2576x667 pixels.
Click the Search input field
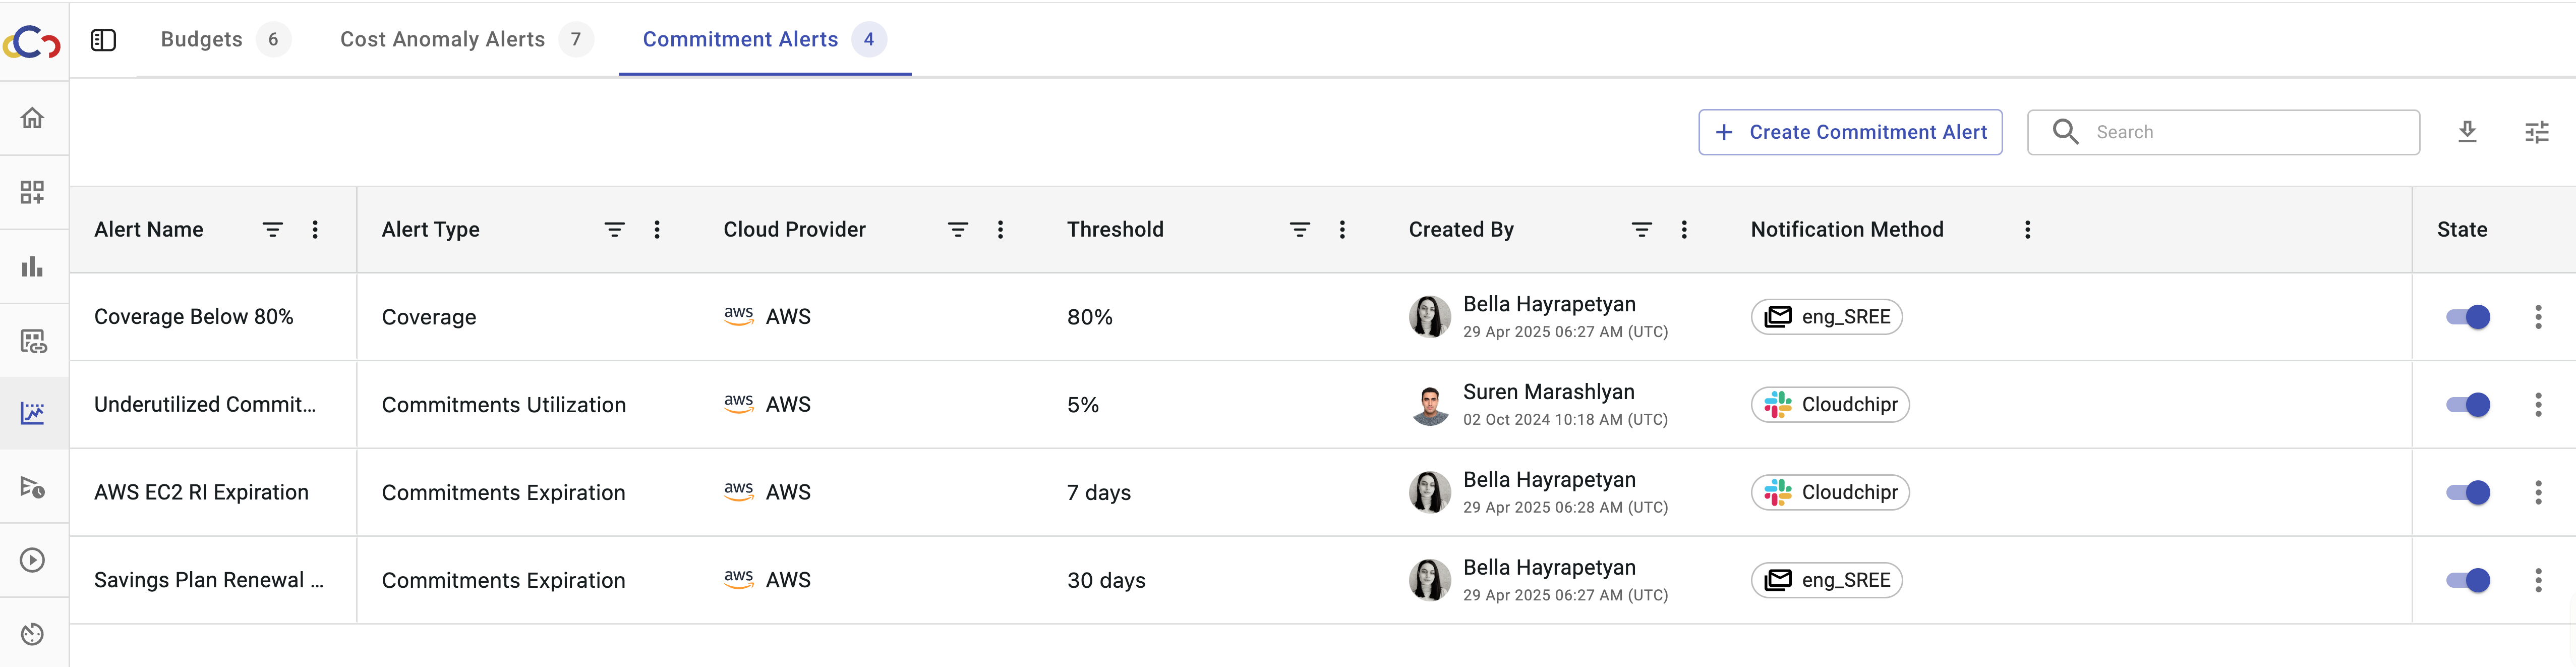coord(2240,132)
